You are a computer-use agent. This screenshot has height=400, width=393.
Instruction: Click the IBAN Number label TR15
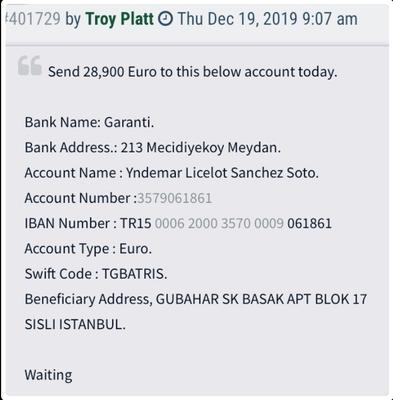(88, 223)
